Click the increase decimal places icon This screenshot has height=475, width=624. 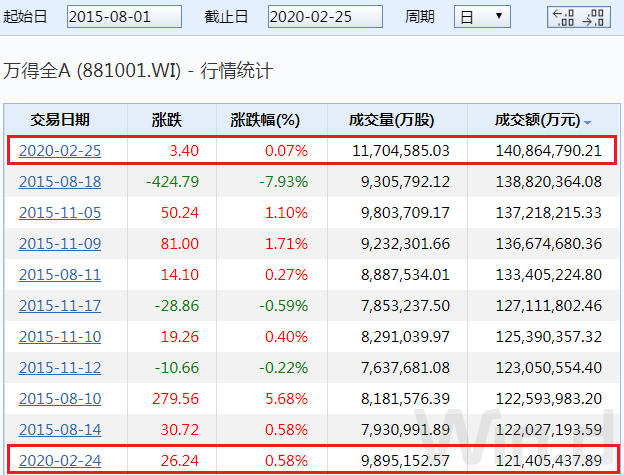pos(565,17)
